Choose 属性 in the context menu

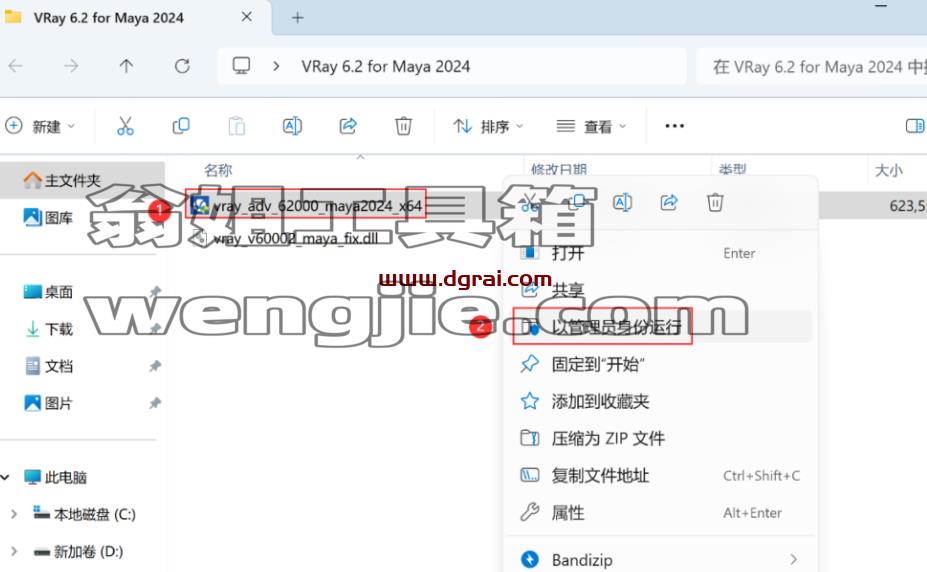pyautogui.click(x=660, y=512)
